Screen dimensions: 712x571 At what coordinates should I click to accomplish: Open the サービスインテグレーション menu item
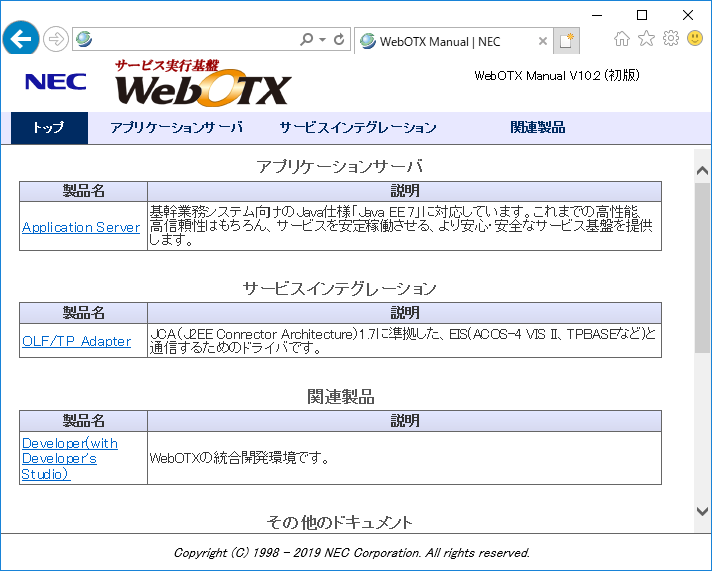pos(357,128)
